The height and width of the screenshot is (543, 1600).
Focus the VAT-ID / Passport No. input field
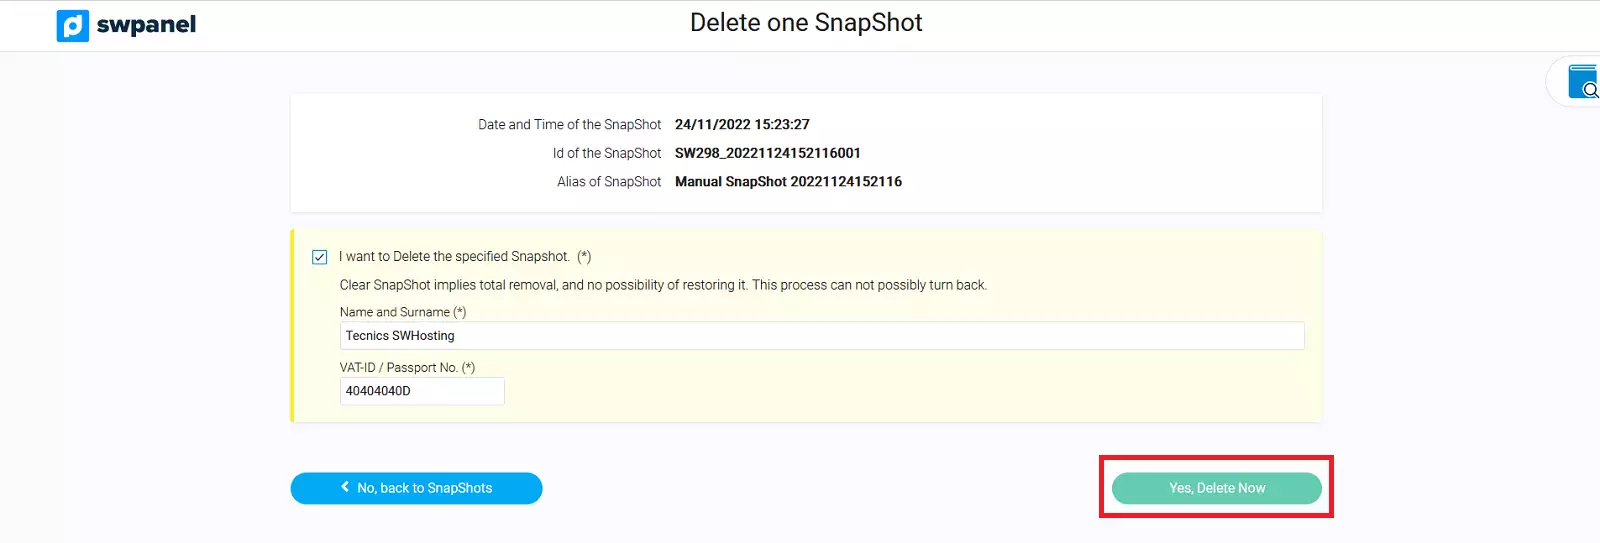tap(422, 391)
